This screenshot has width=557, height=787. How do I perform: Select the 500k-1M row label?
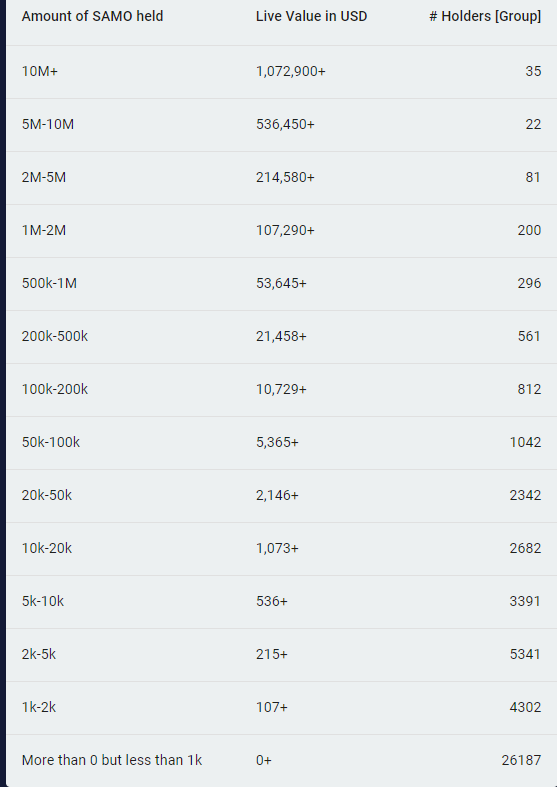click(49, 283)
